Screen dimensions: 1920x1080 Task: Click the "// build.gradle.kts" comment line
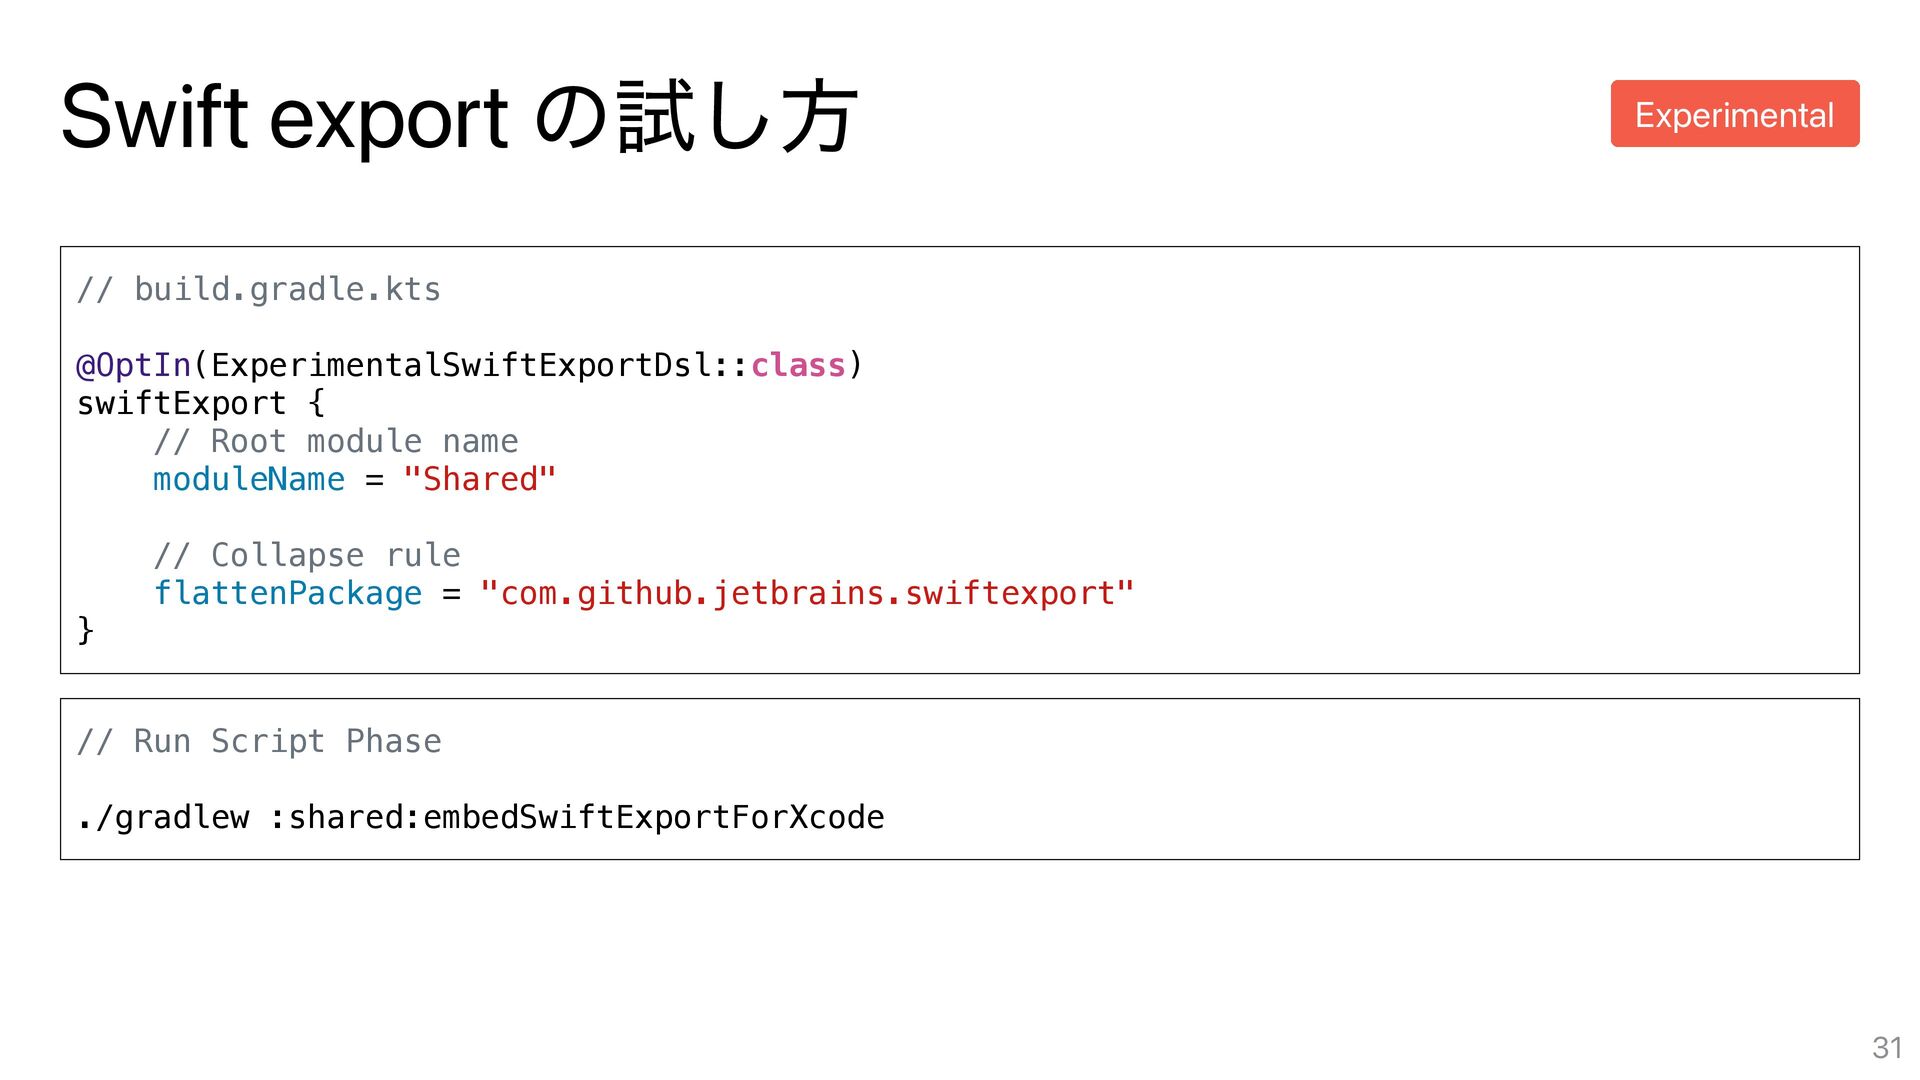coord(258,290)
